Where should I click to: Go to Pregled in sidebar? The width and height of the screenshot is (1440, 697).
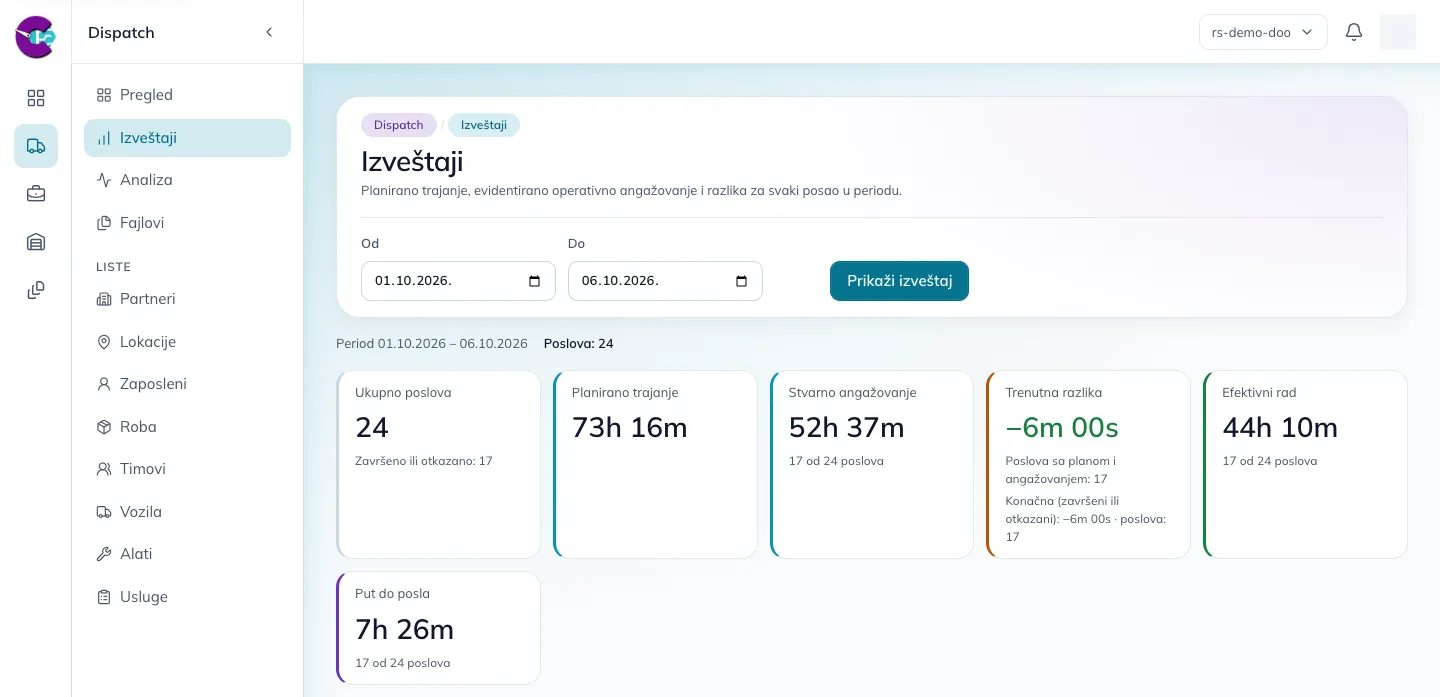(x=187, y=95)
